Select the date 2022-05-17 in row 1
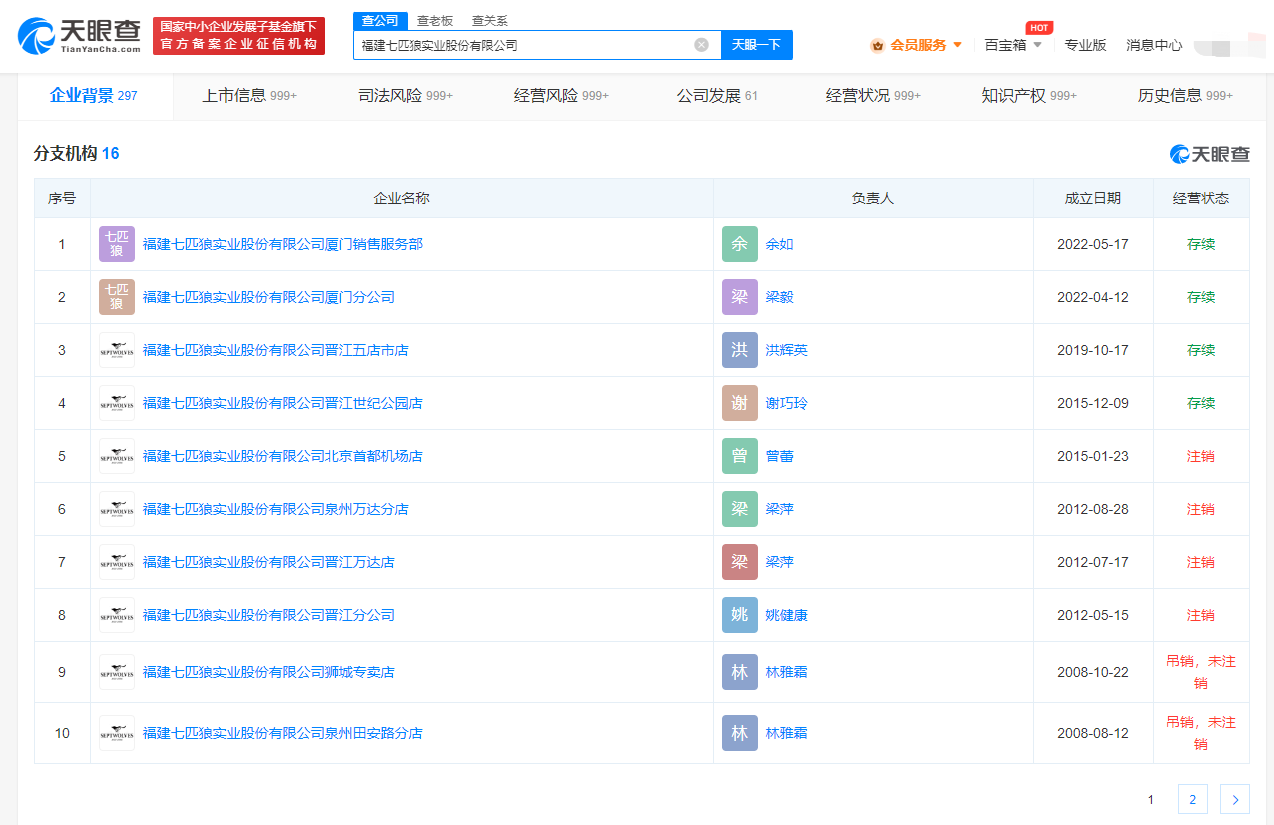Screen dimensions: 1274x825 coord(1093,244)
